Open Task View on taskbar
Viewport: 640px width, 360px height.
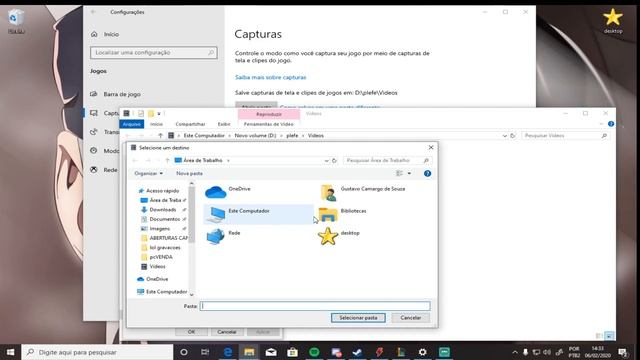[x=205, y=352]
